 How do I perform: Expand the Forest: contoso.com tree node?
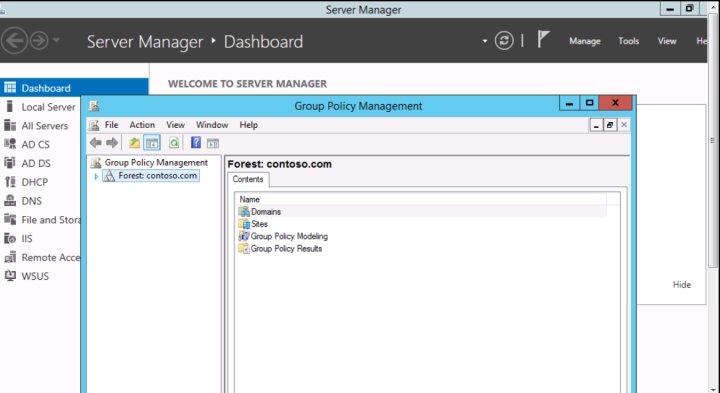click(96, 176)
